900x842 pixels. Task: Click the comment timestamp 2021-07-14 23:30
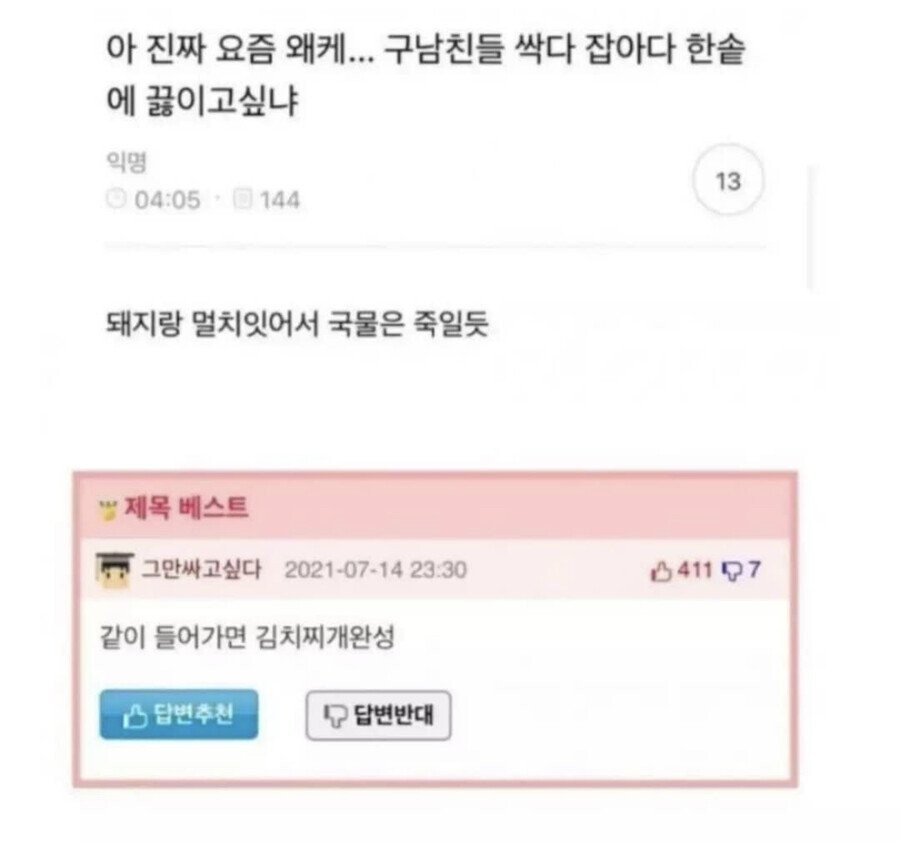[375, 570]
